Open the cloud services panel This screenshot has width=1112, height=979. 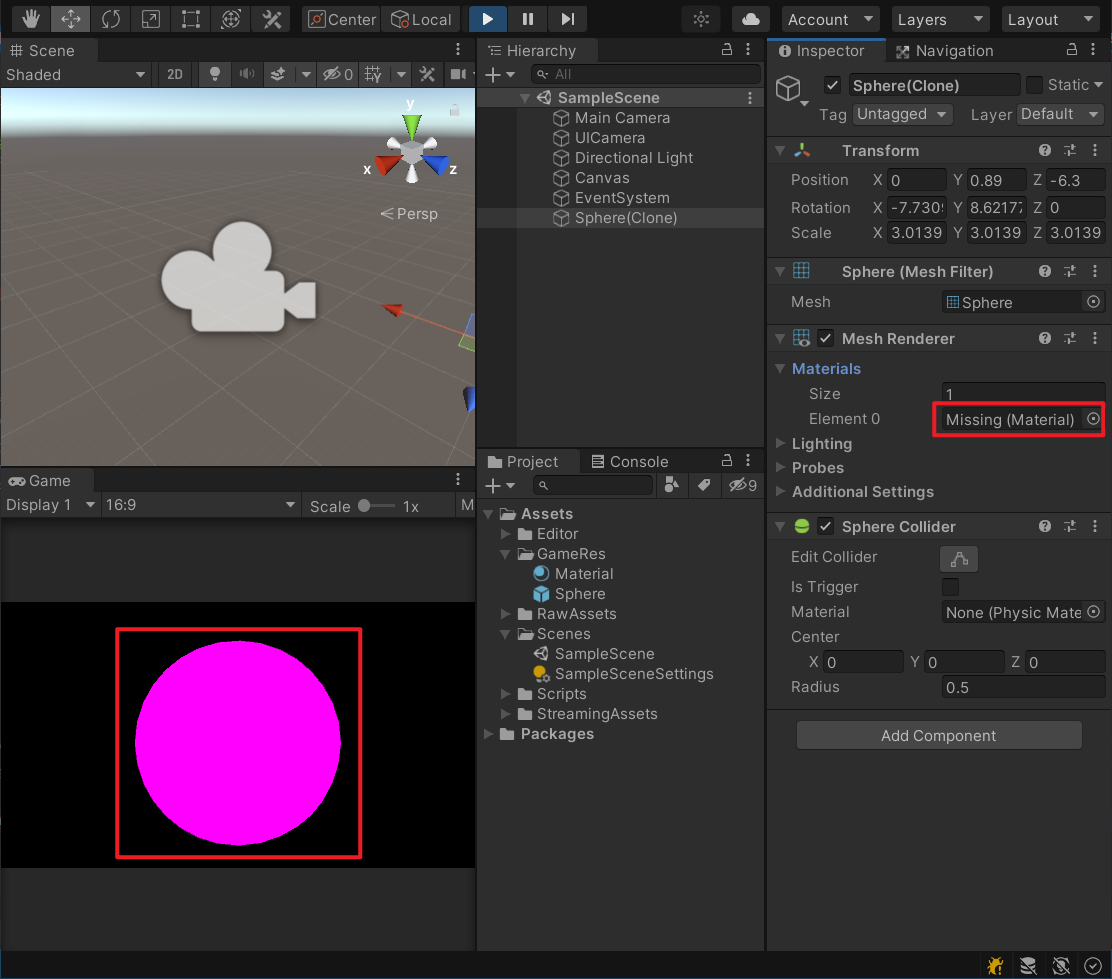coord(750,18)
